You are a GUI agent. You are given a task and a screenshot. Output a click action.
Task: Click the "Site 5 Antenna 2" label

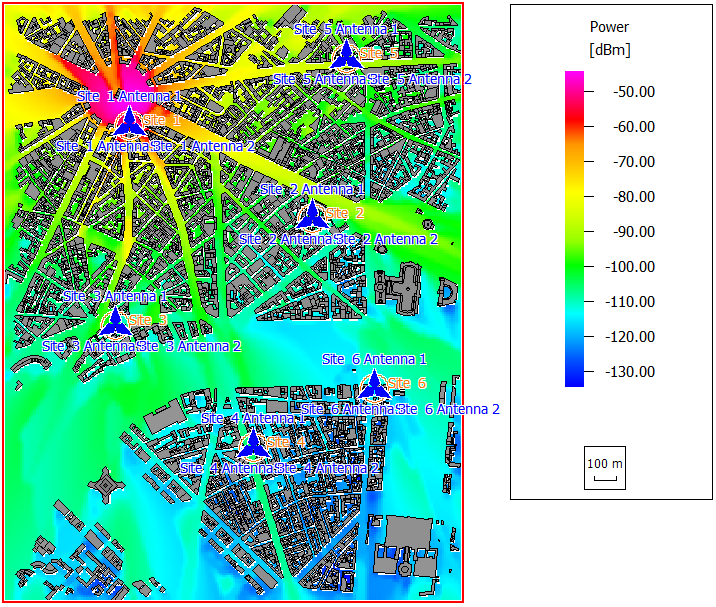421,78
